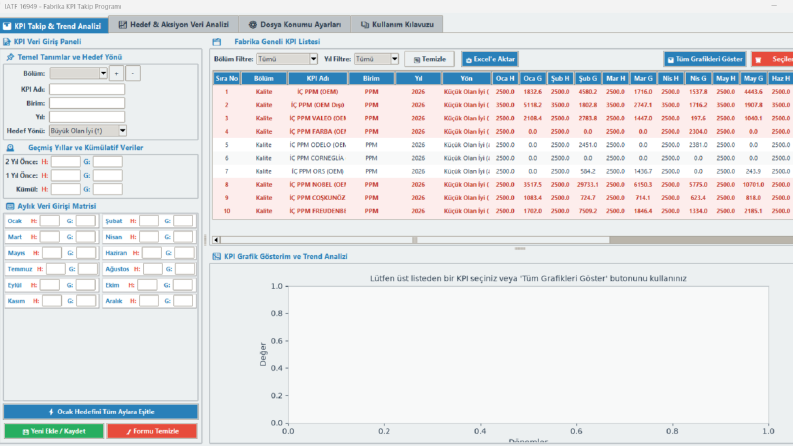Click the Kümül H field
The height and width of the screenshot is (446, 793).
[65, 189]
